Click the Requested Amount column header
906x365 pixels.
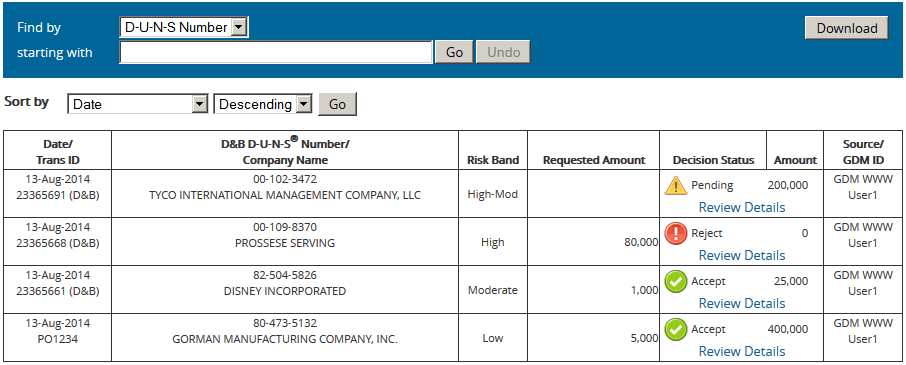click(594, 160)
